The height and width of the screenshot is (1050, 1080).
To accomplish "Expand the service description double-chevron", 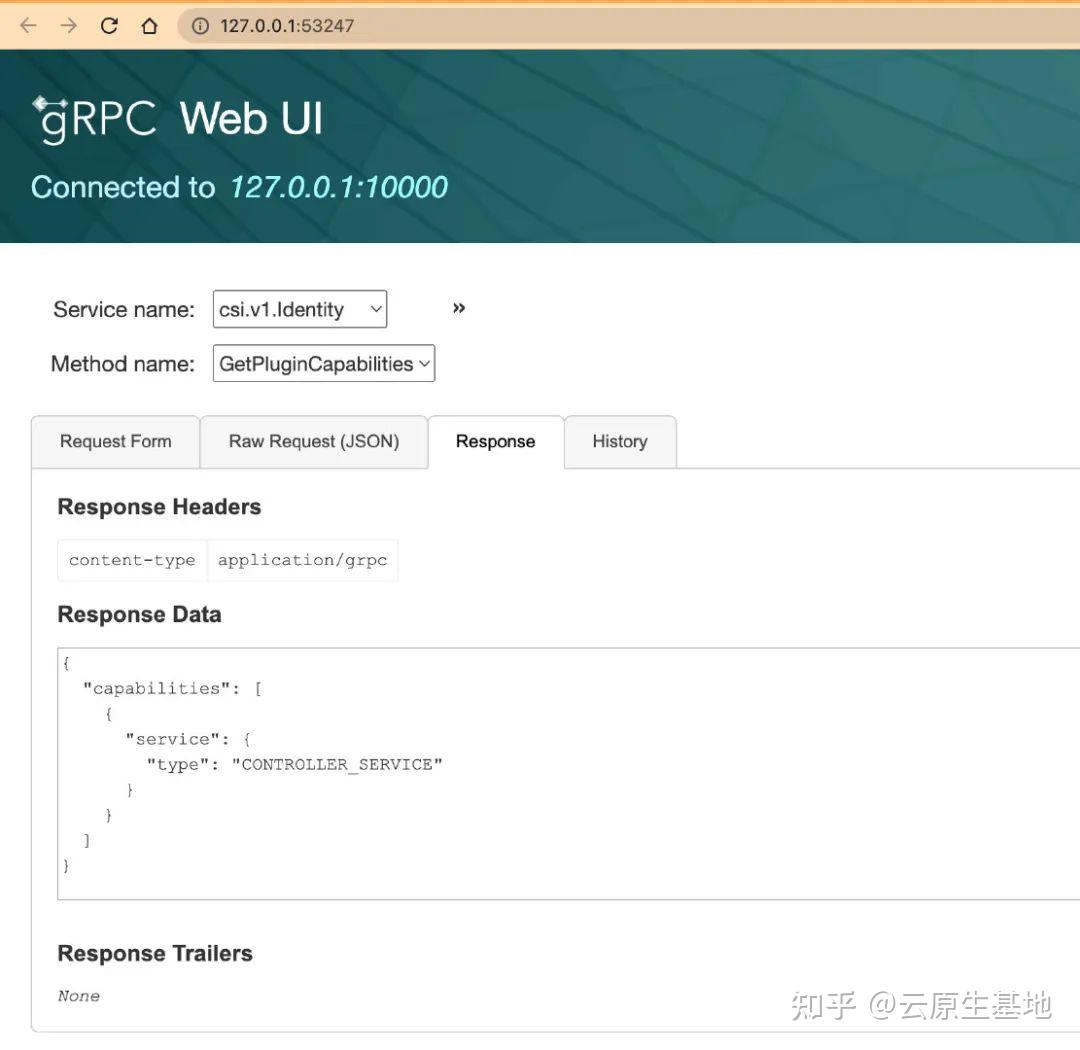I will click(459, 308).
